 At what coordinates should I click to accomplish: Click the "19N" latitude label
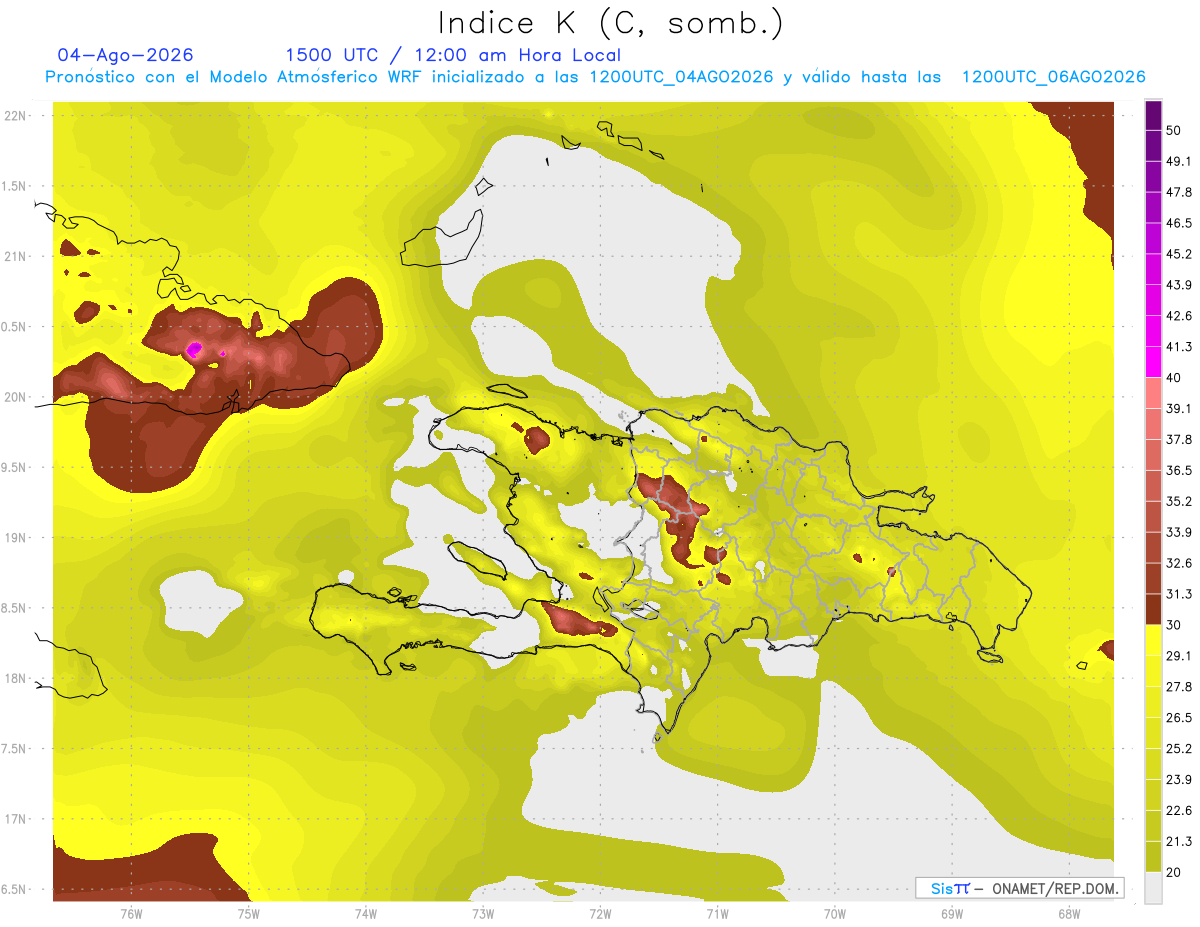point(16,538)
